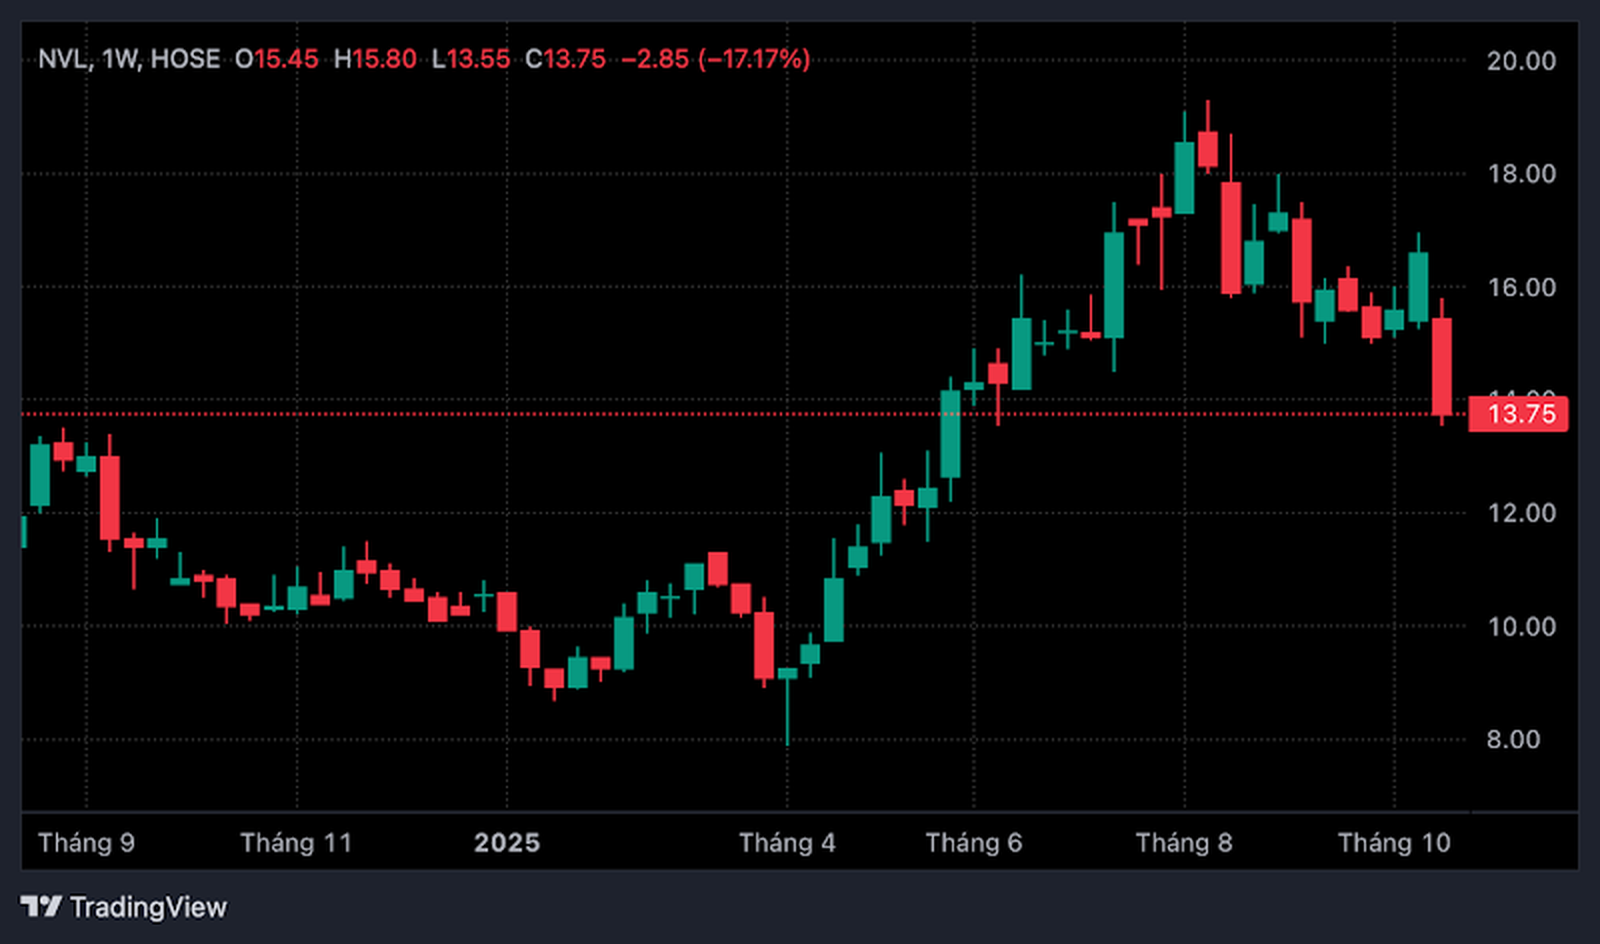Click the −2.85 (−17.17%) change text
This screenshot has width=1600, height=944.
pos(715,59)
